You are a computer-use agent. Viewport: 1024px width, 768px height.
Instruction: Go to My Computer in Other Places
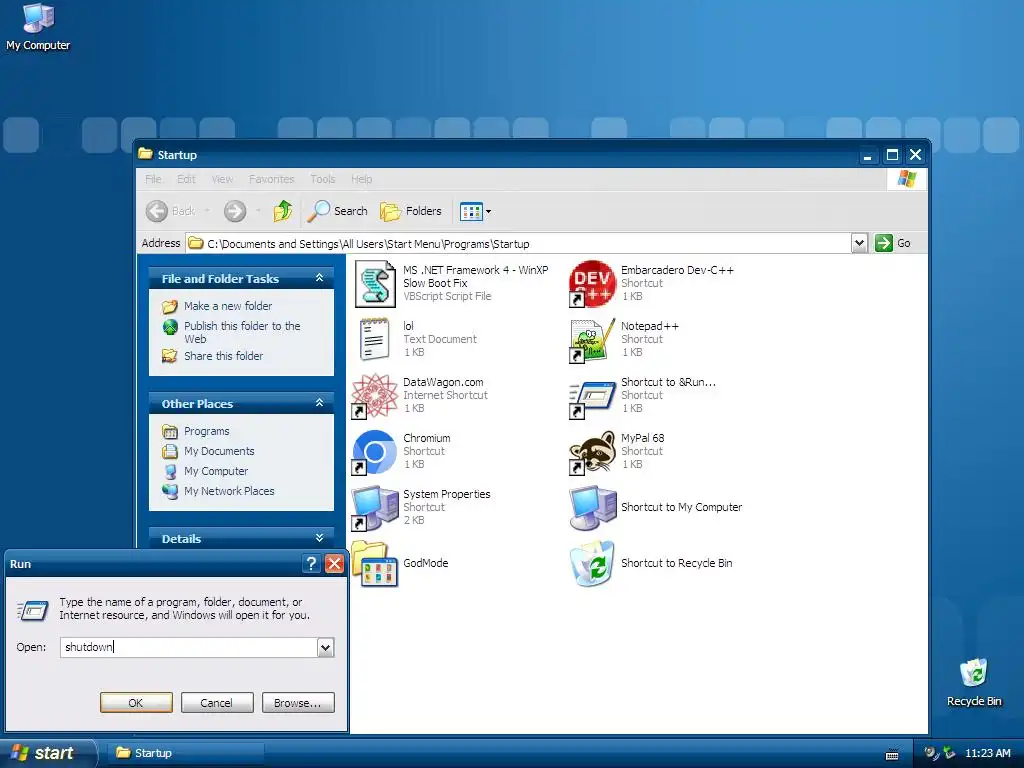(216, 471)
